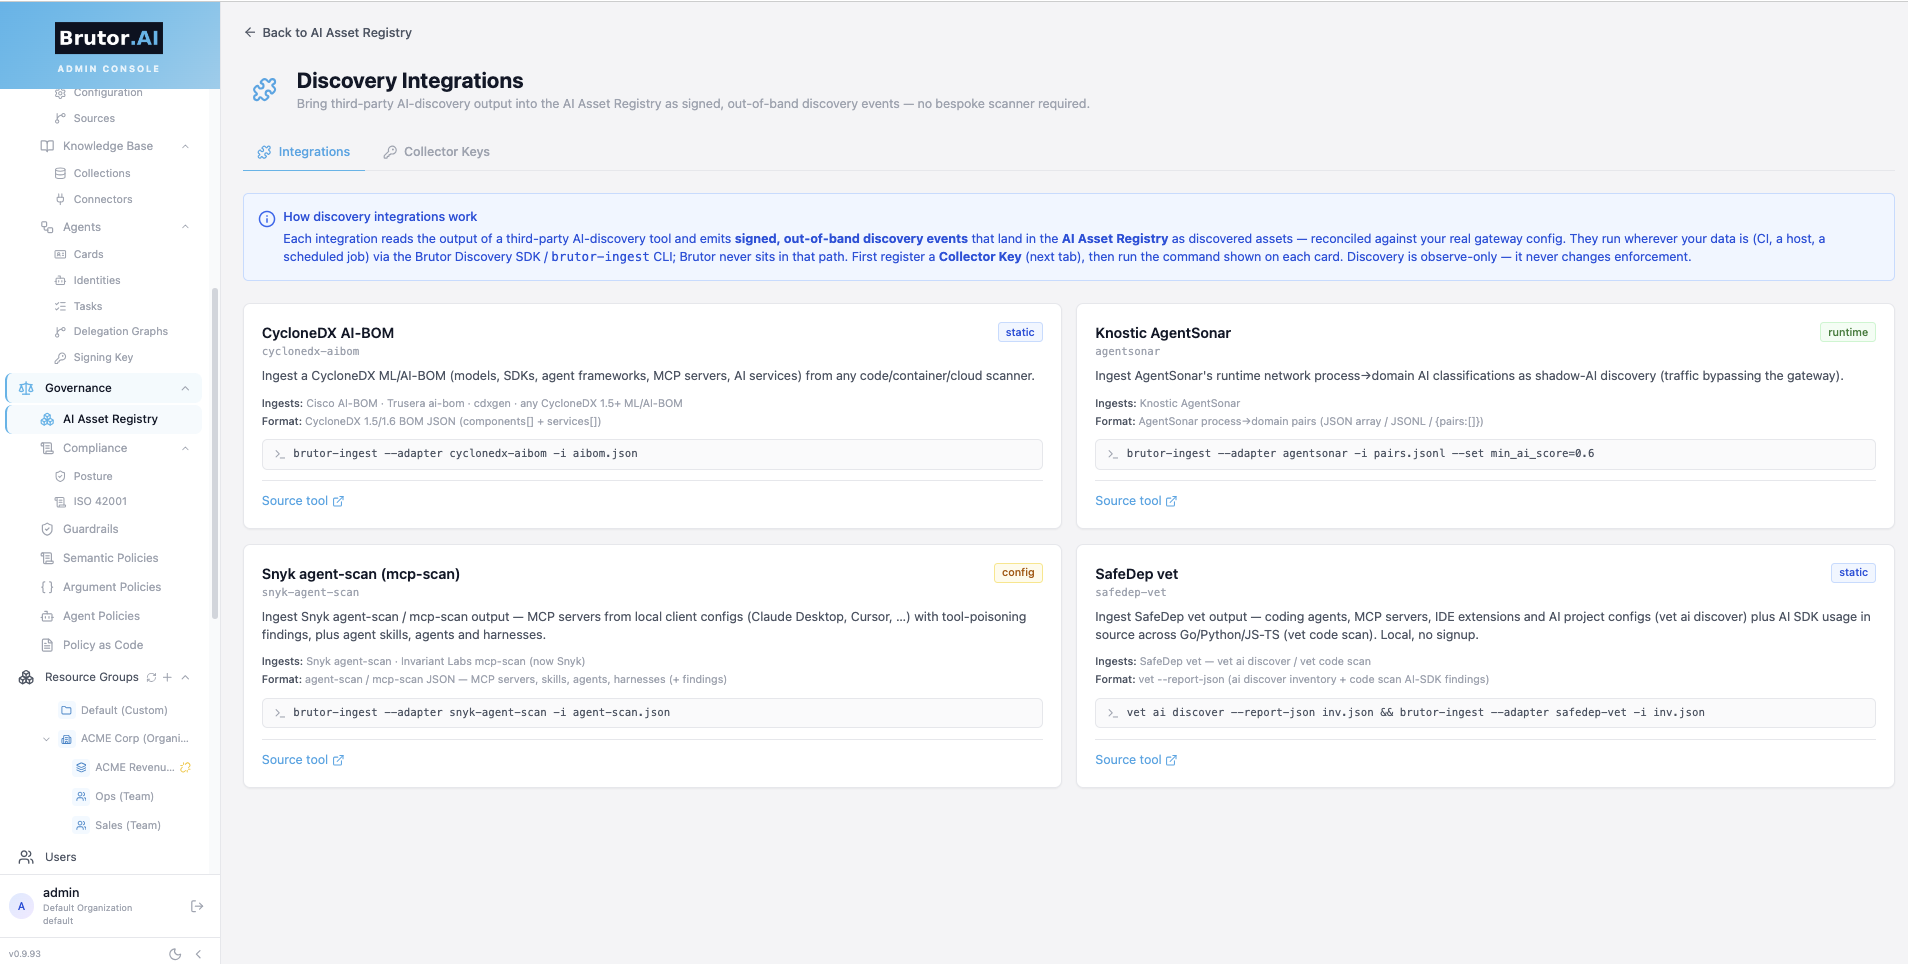
Task: Click the static badge on SafeDep vet card
Action: (x=1853, y=573)
